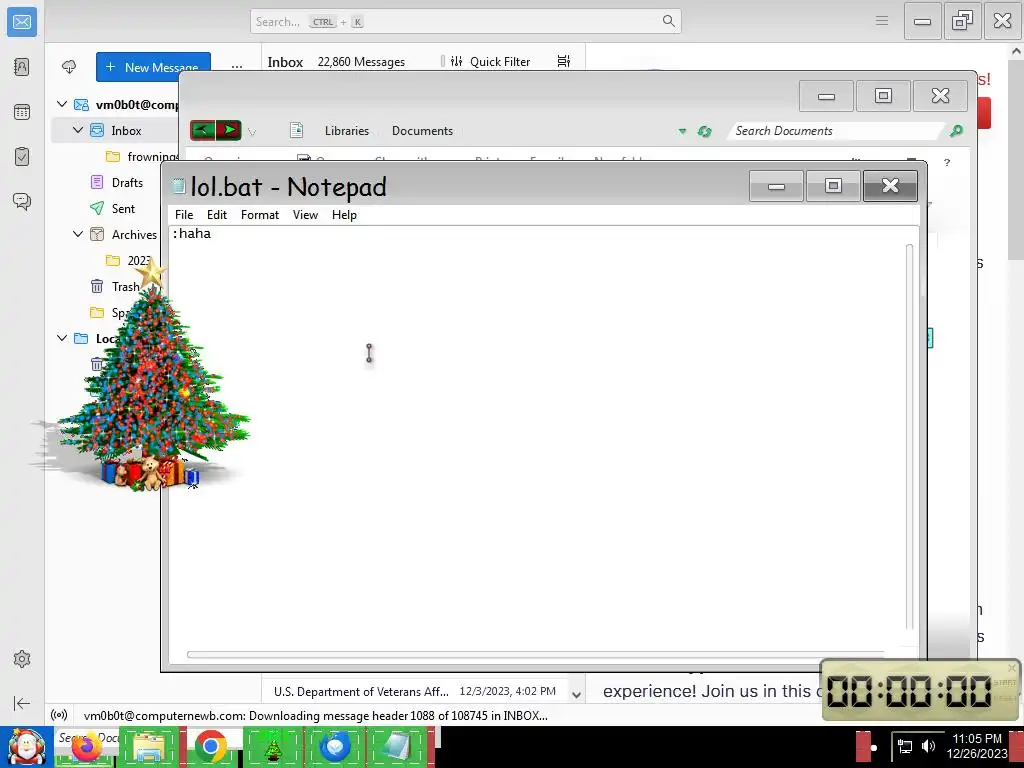Image resolution: width=1024 pixels, height=768 pixels.
Task: Collapse Local Folders tree
Action: 62,338
